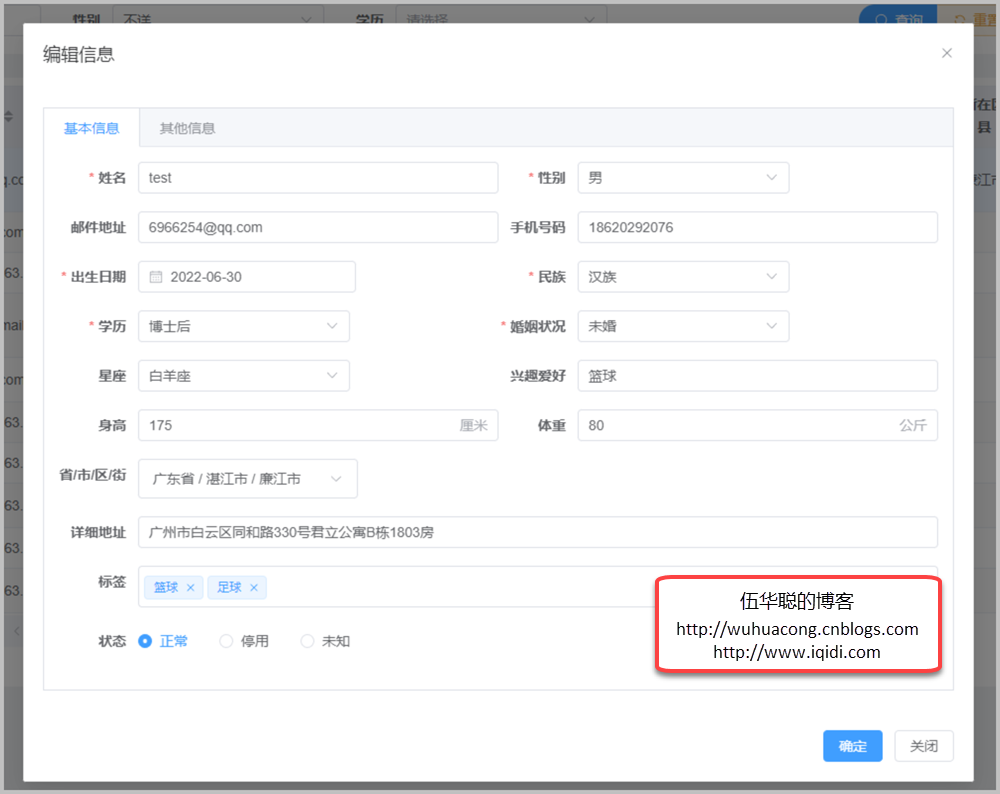Remove the 足球 tag via its x icon
Viewport: 1000px width, 794px height.
coord(254,588)
